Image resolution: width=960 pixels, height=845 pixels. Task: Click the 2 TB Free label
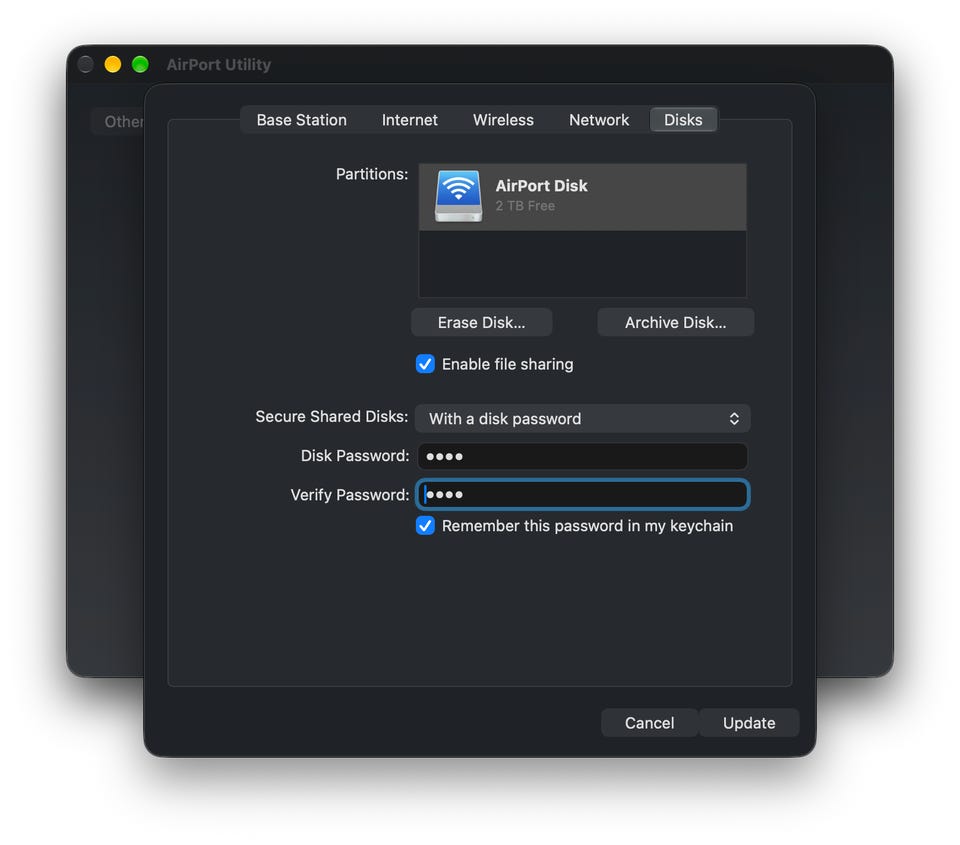pos(525,206)
